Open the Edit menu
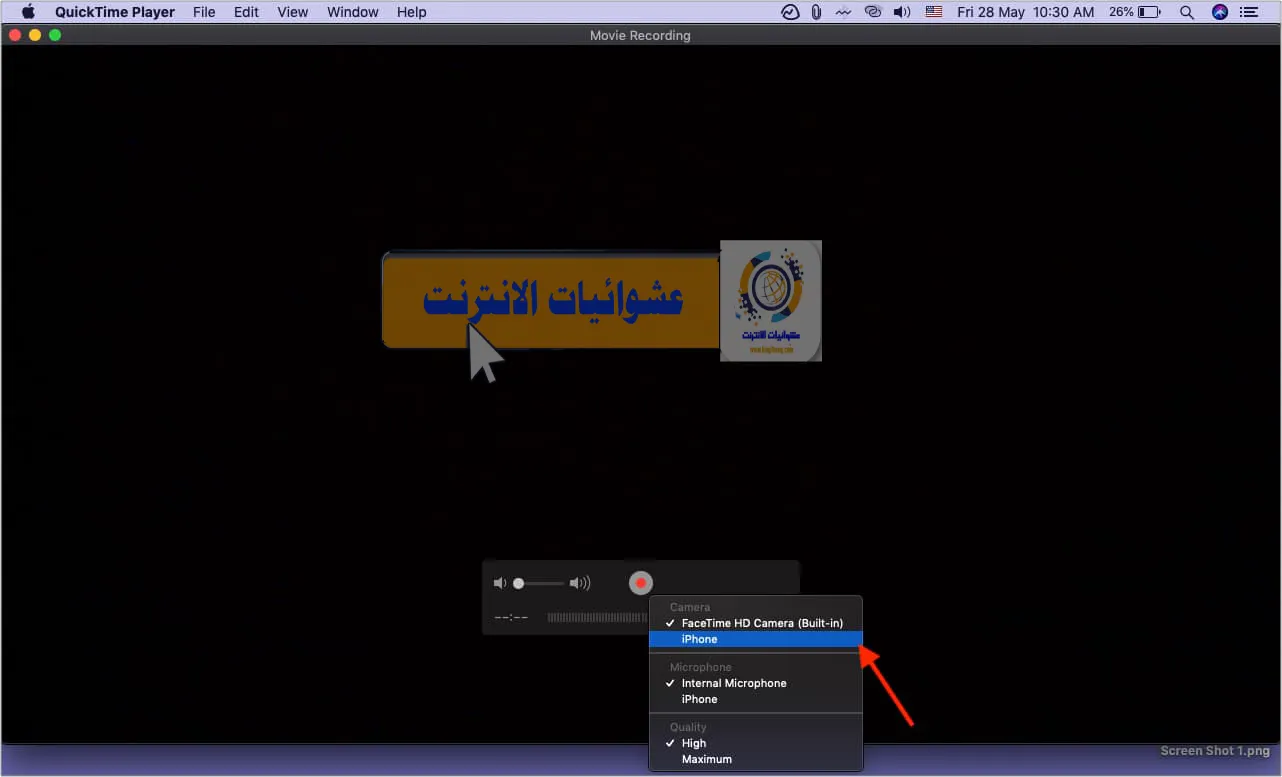Viewport: 1282px width, 777px height. (x=246, y=12)
